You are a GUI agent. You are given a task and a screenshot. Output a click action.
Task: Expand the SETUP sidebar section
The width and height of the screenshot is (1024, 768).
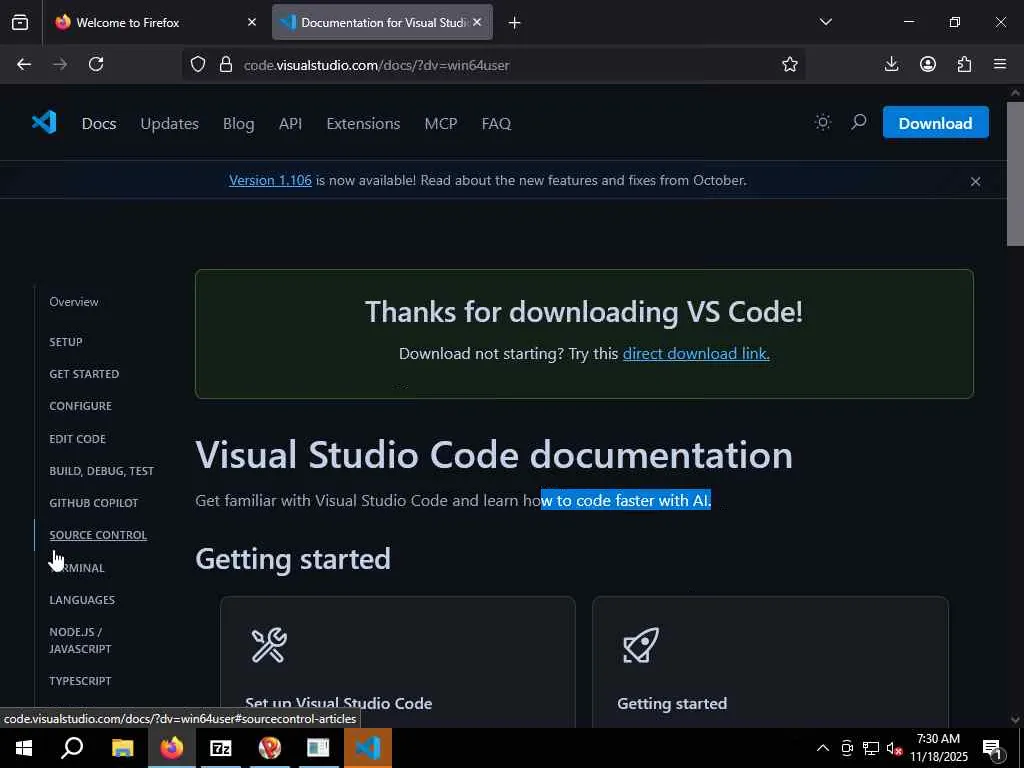coord(66,342)
